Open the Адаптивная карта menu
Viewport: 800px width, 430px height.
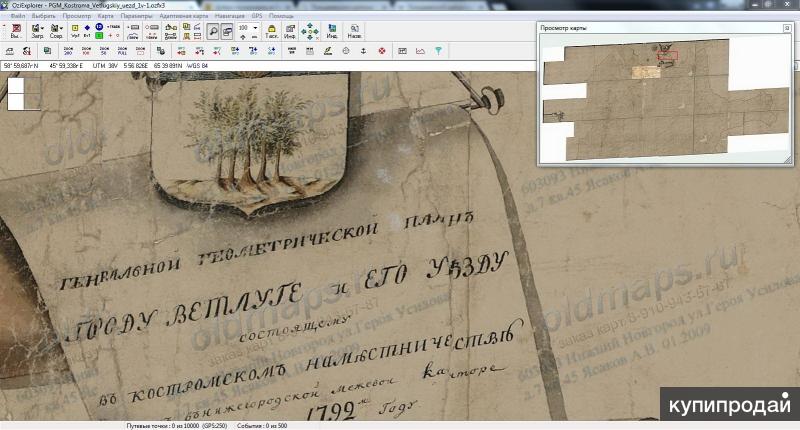[184, 16]
